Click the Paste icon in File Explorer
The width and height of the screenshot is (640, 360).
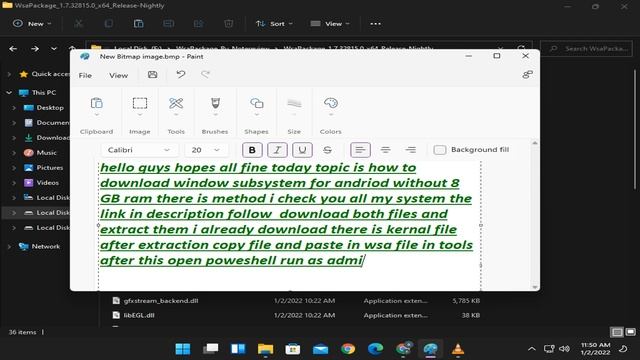[x=138, y=24]
